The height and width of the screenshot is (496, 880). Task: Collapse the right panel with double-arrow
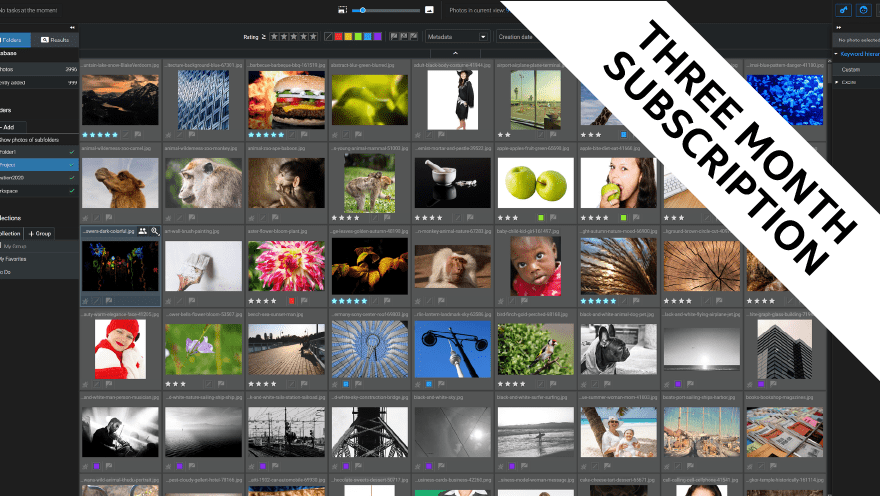[x=838, y=27]
